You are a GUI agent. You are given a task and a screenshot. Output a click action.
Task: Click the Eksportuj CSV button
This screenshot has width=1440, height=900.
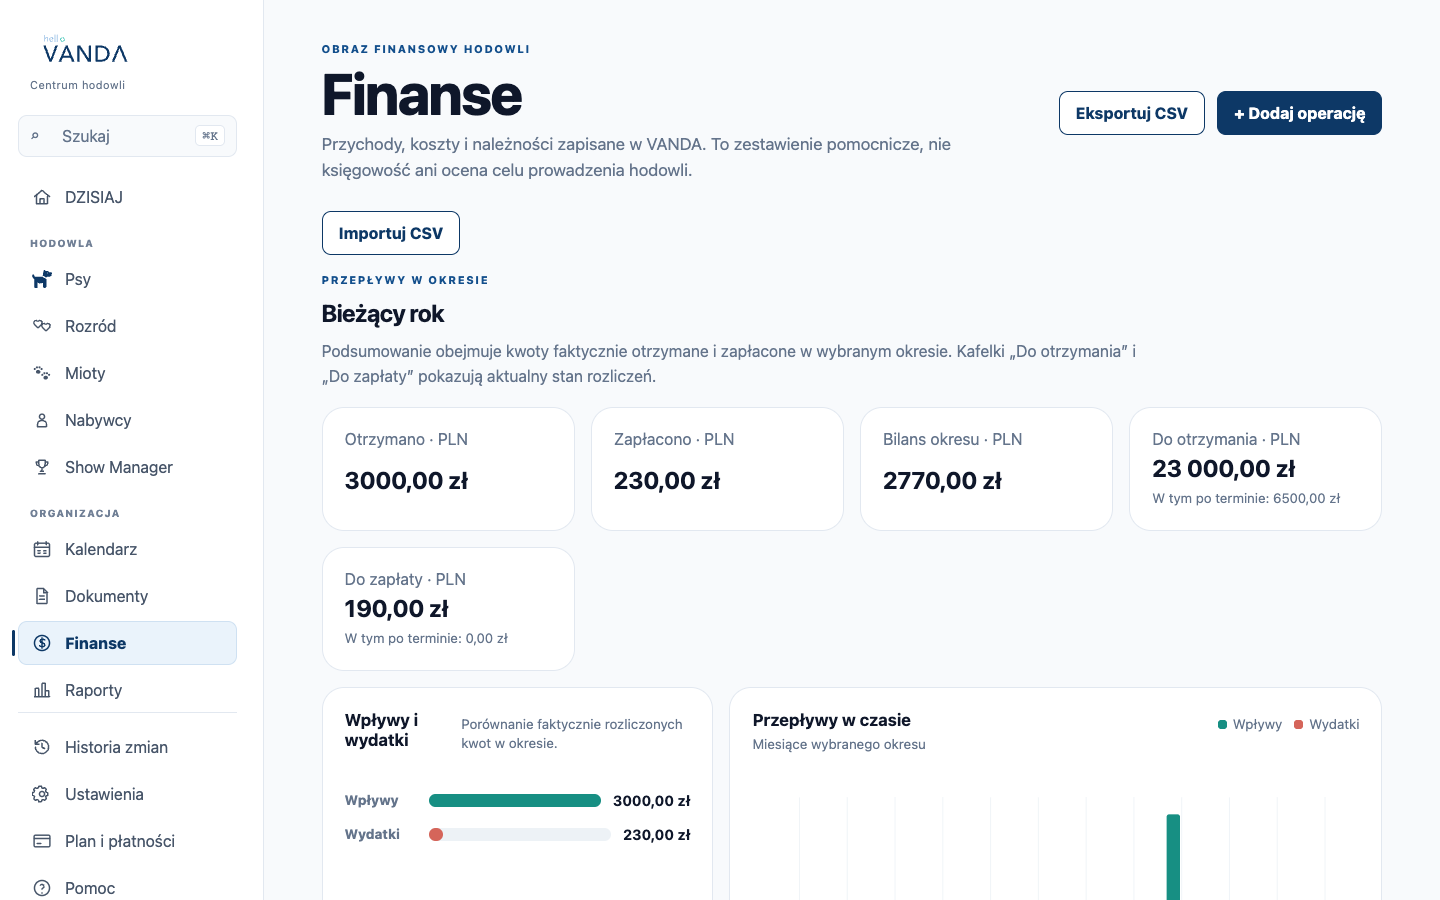pyautogui.click(x=1132, y=113)
